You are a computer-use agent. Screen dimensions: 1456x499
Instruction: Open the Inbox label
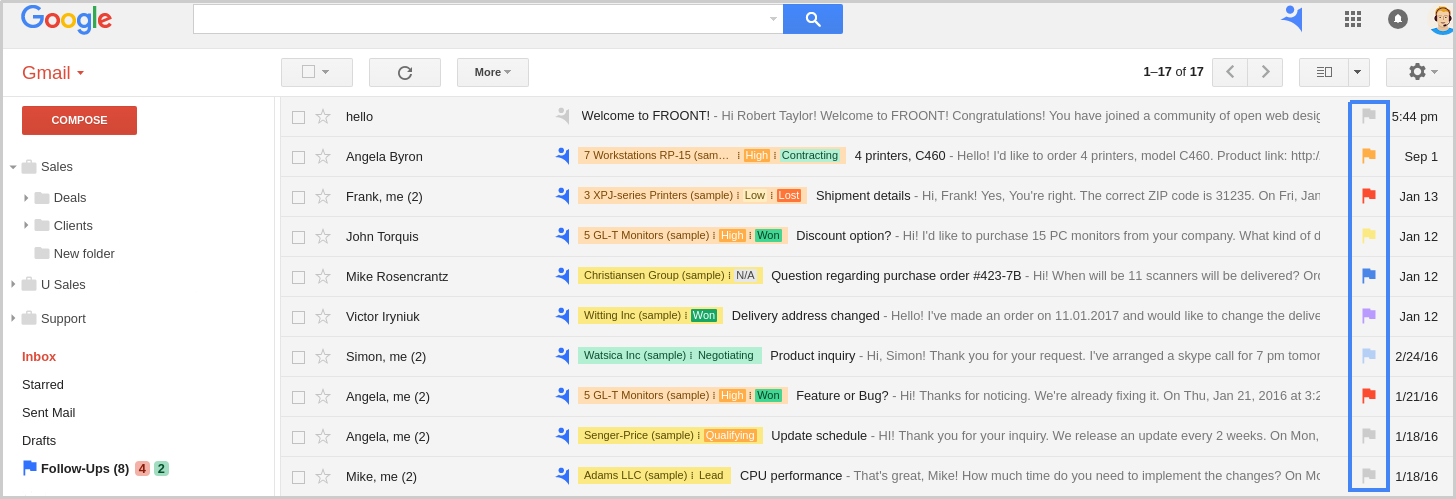coord(39,356)
